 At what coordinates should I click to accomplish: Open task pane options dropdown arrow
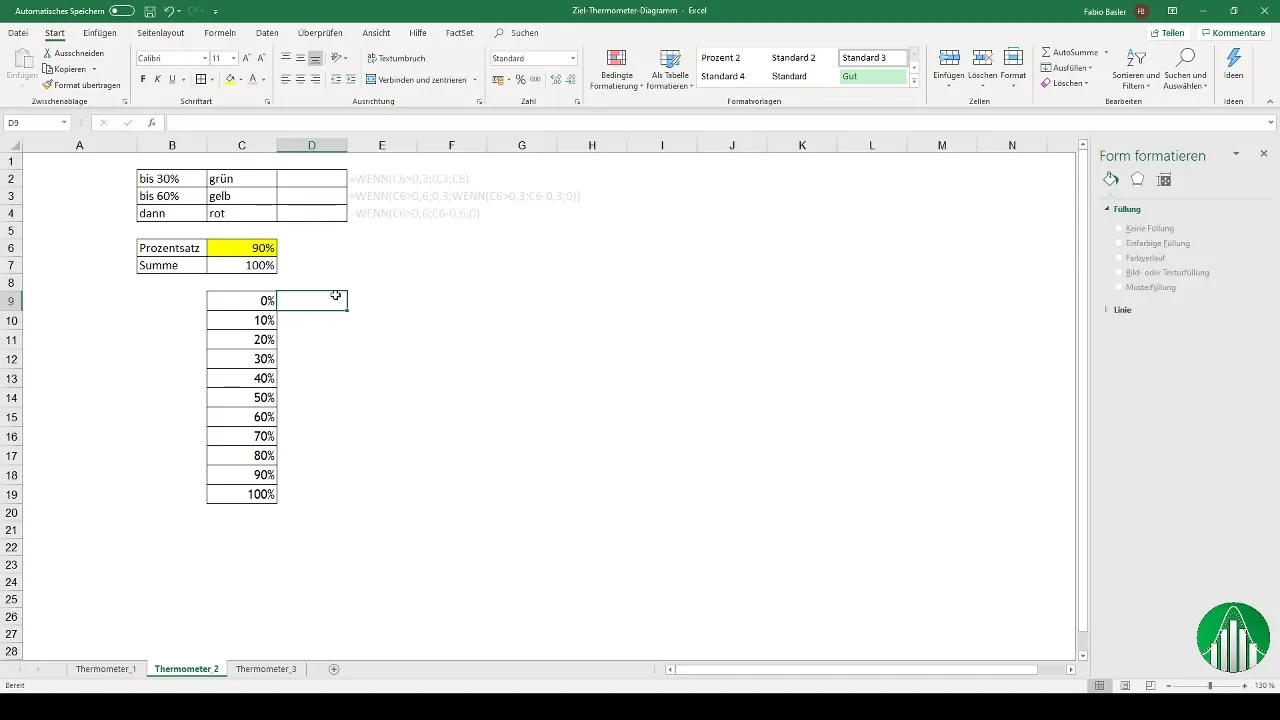(1236, 154)
